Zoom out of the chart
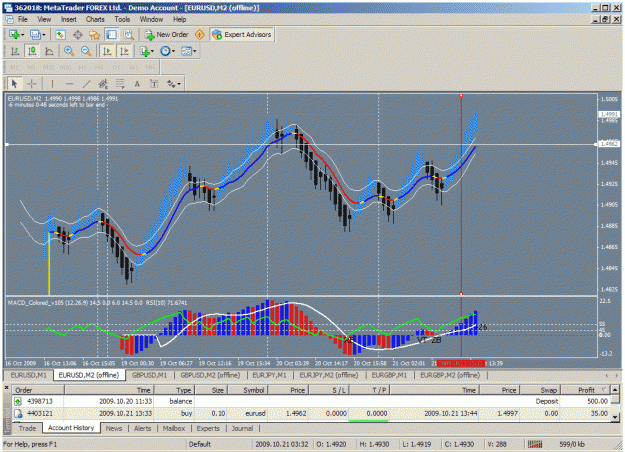Image resolution: width=625 pixels, height=452 pixels. [86, 51]
